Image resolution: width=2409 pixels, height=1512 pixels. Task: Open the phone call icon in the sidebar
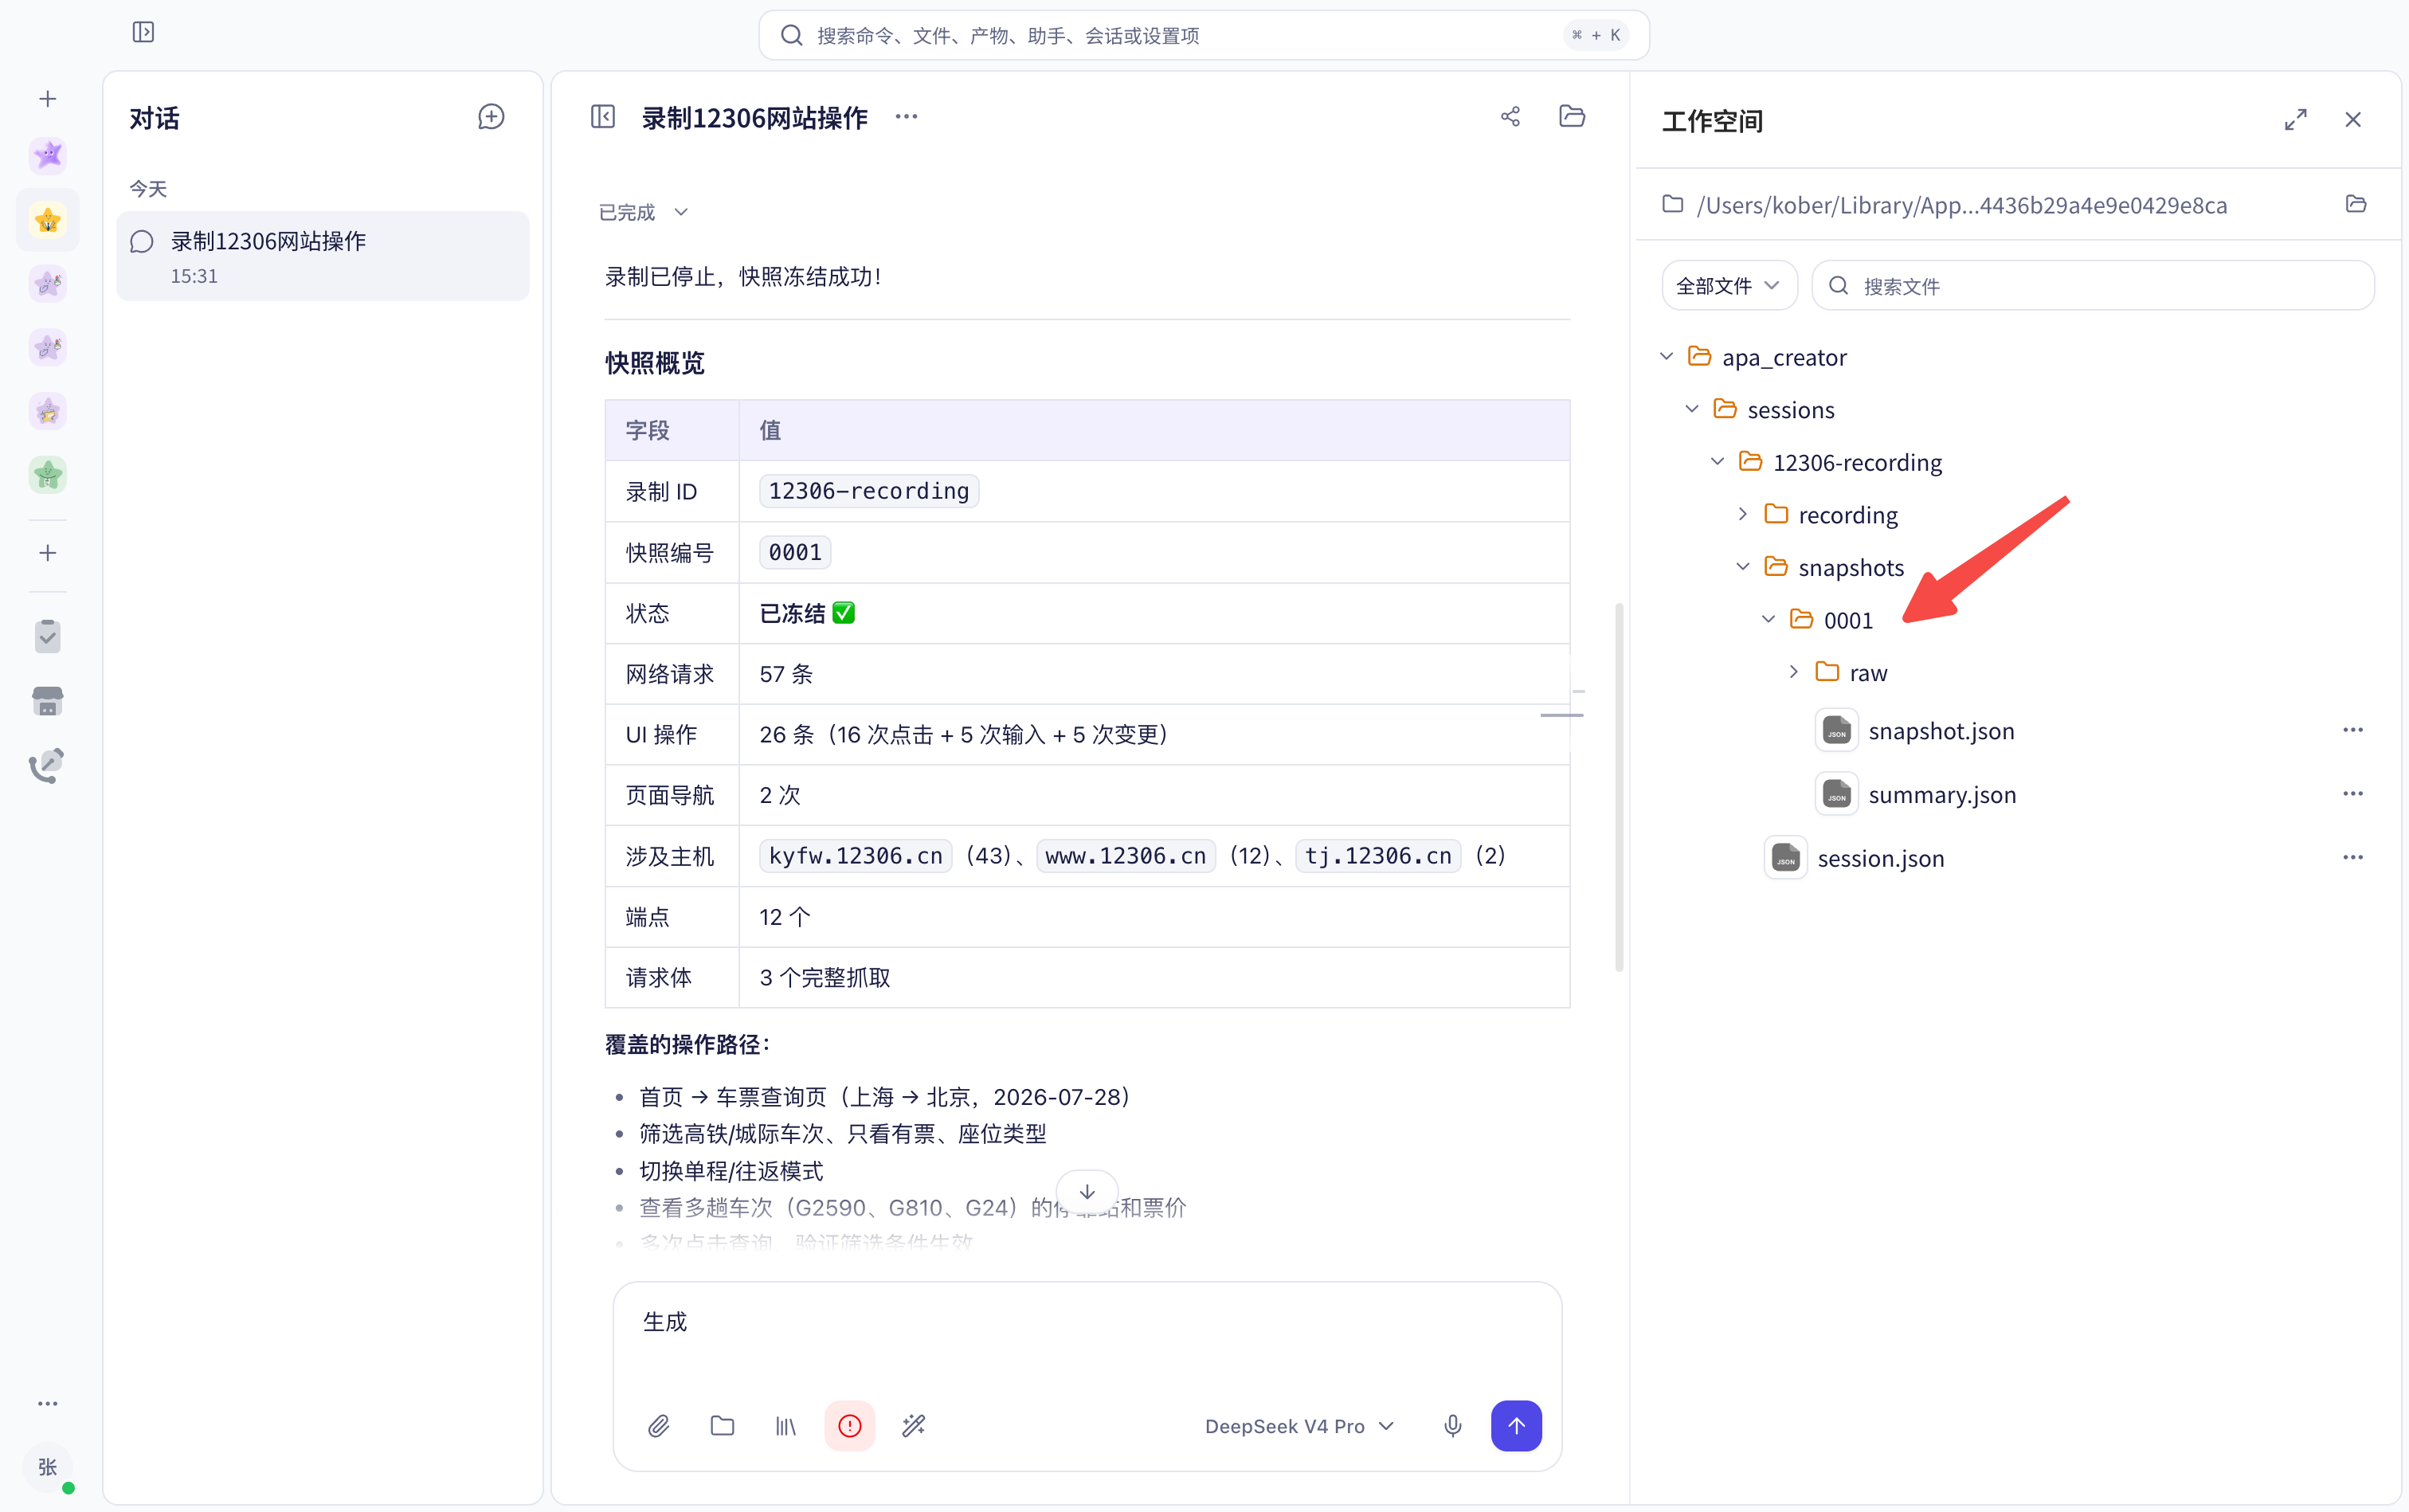[46, 765]
